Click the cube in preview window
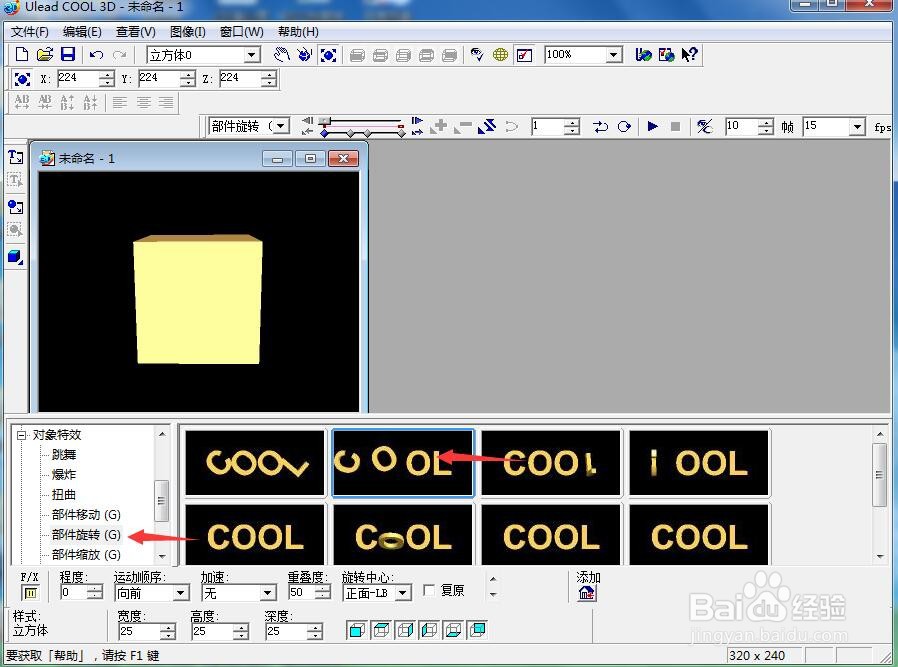Image resolution: width=898 pixels, height=667 pixels. click(x=198, y=299)
